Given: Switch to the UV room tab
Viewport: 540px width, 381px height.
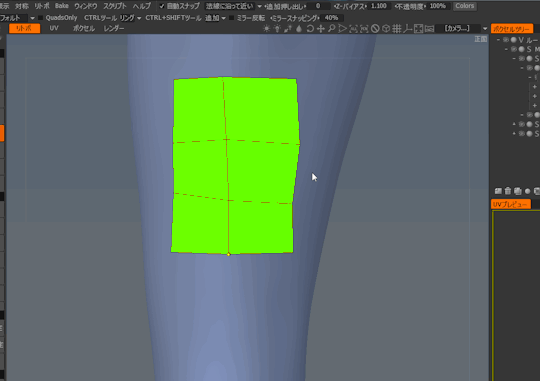Looking at the screenshot, I should coord(54,29).
